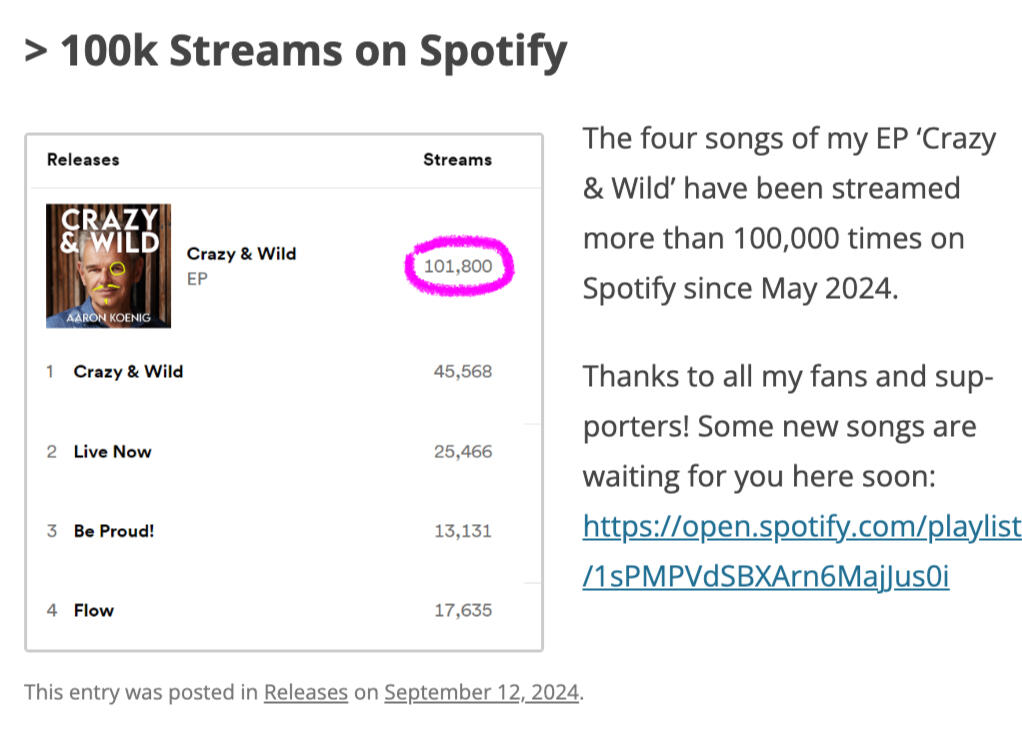Click the 13,131 stream count

(x=462, y=531)
